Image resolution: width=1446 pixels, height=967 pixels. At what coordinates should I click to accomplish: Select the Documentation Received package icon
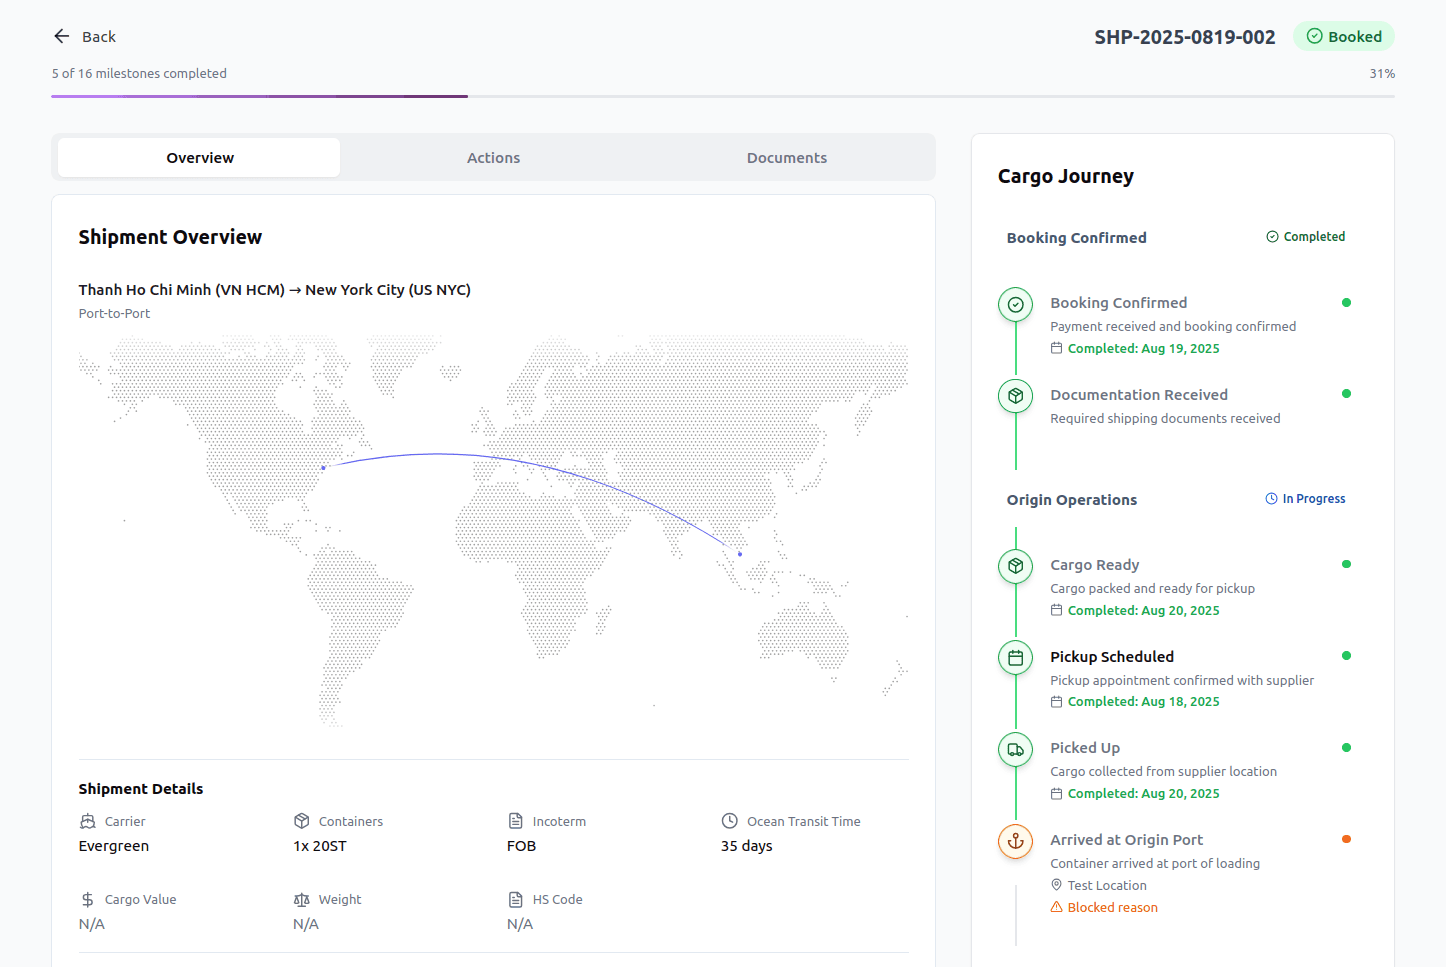pyautogui.click(x=1015, y=396)
